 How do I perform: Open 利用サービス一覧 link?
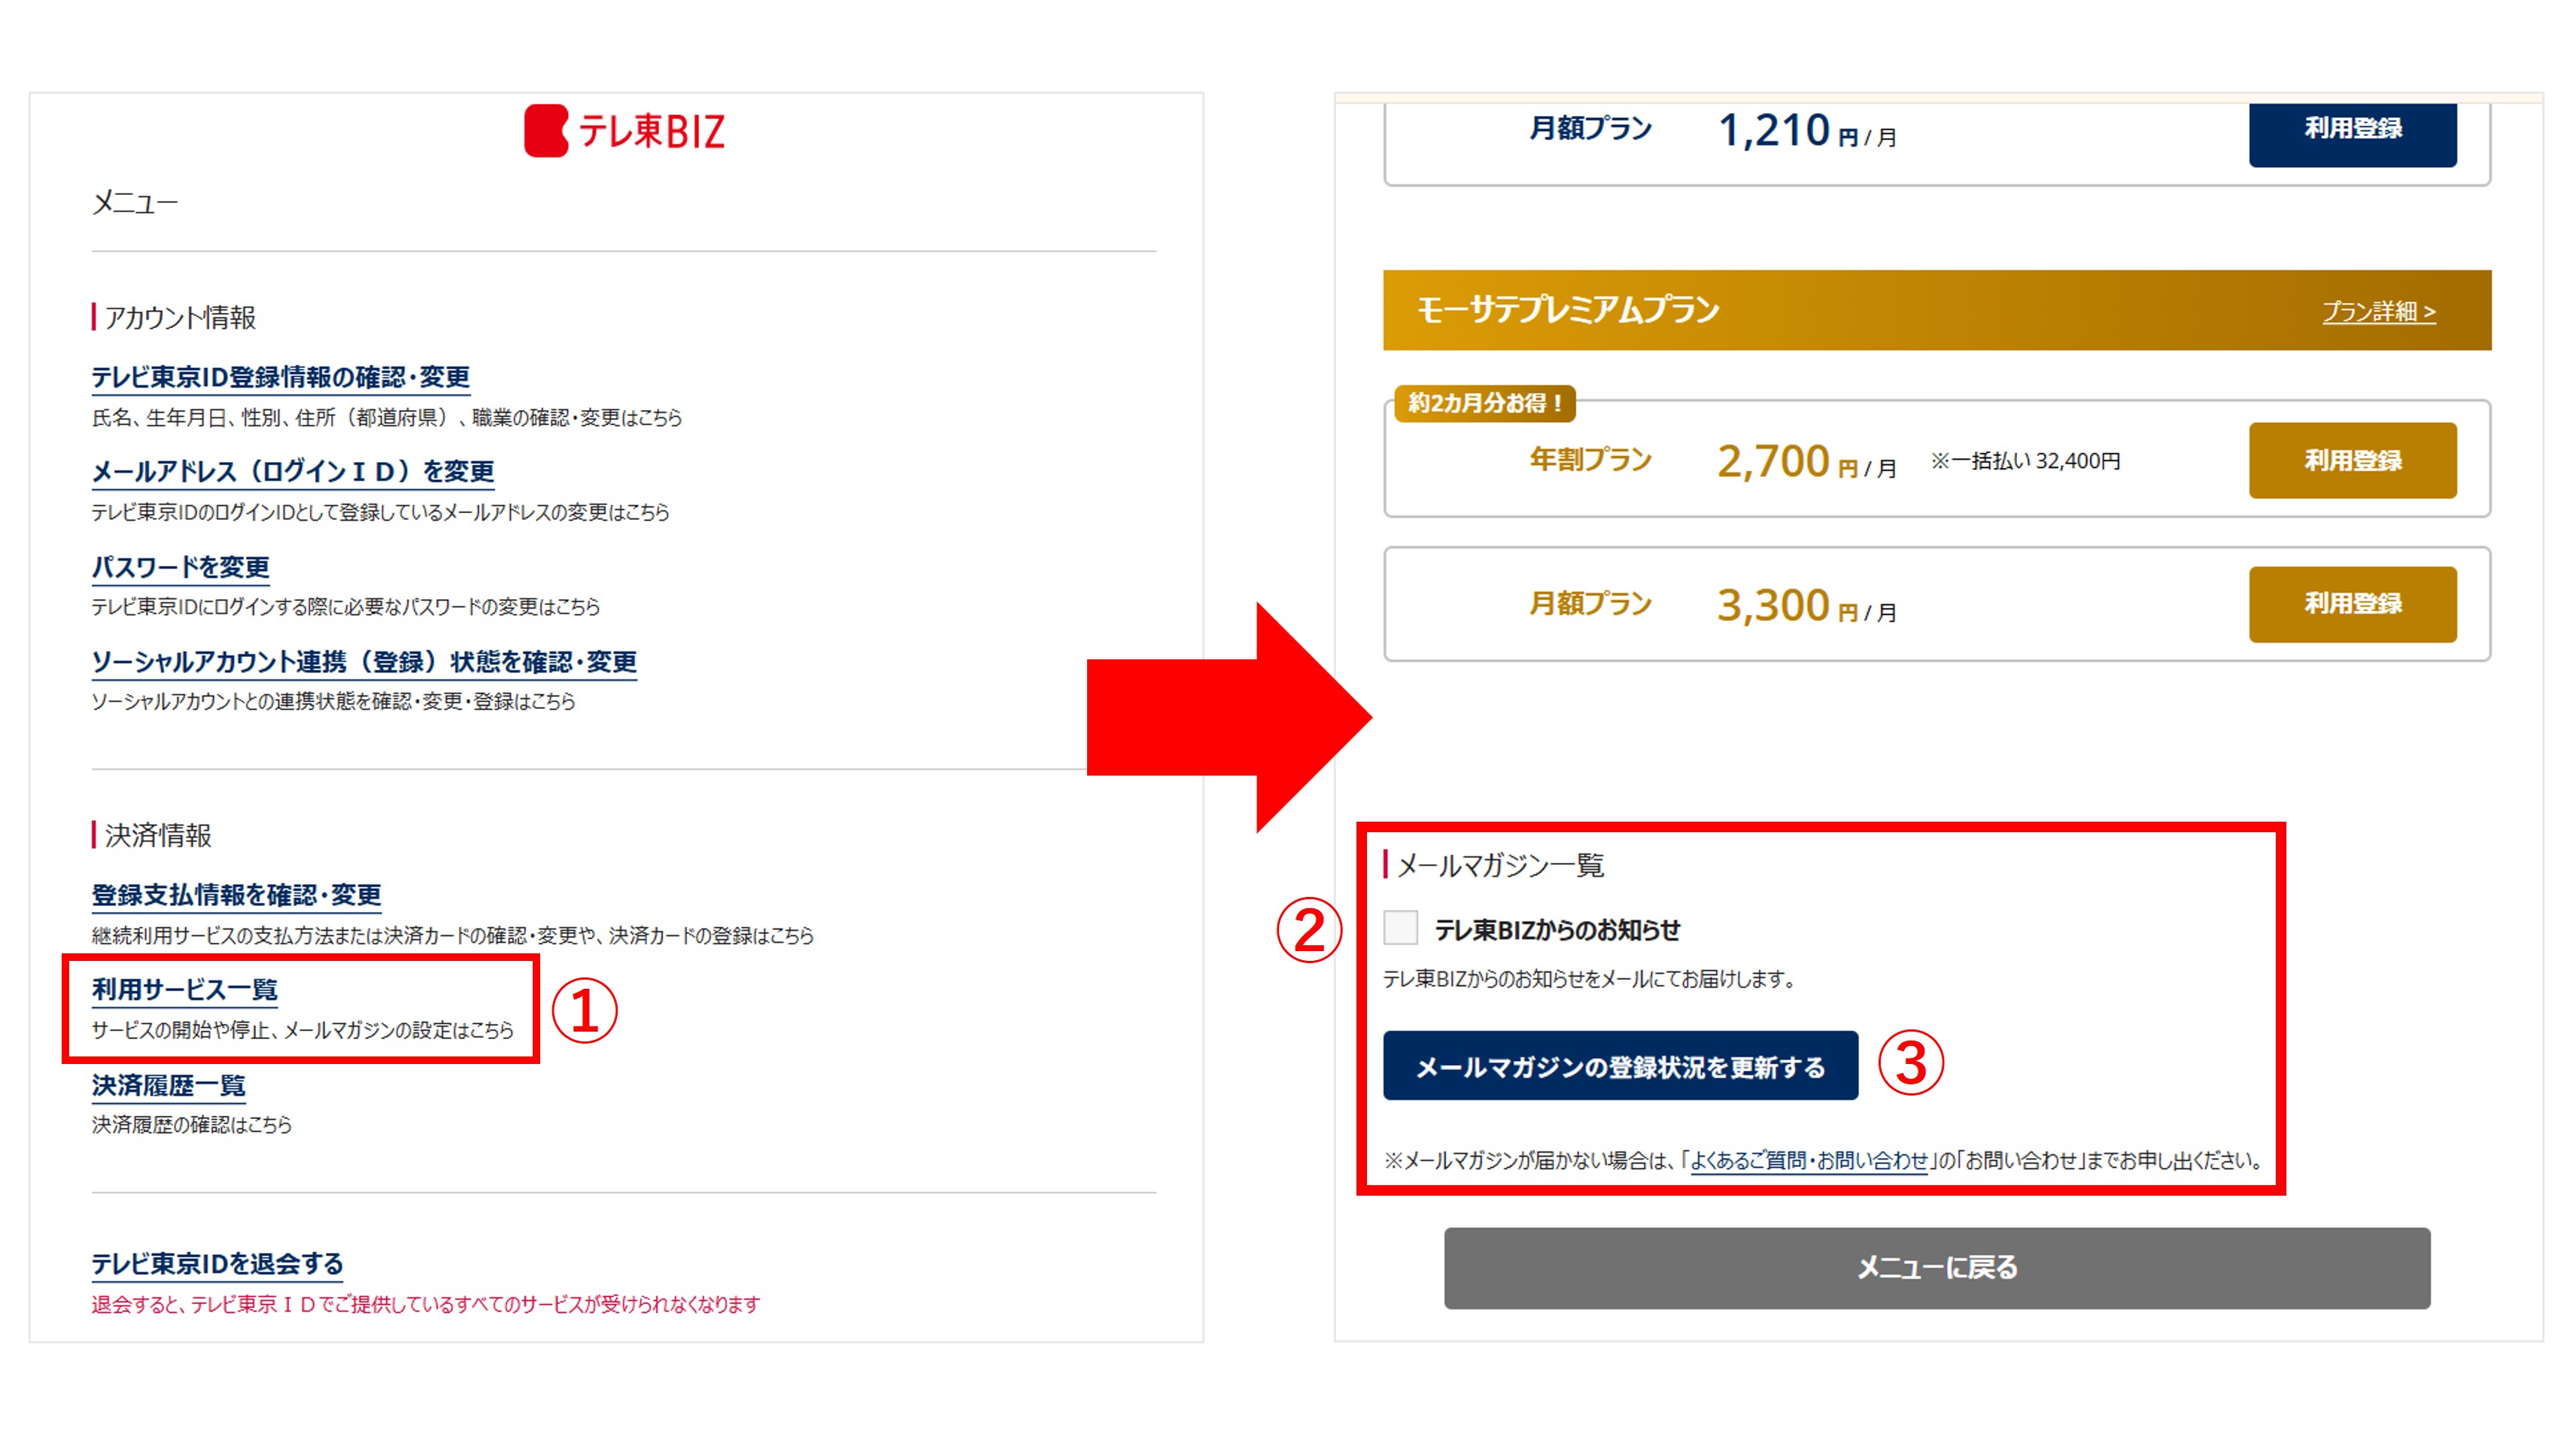coord(185,989)
